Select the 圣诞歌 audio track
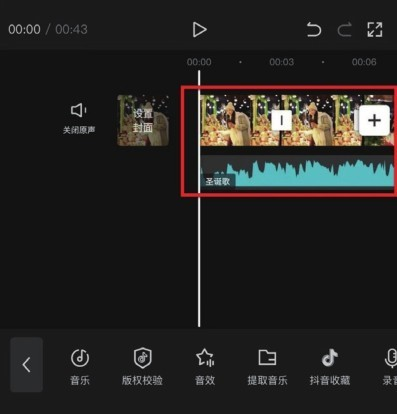The width and height of the screenshot is (397, 414). [x=297, y=171]
